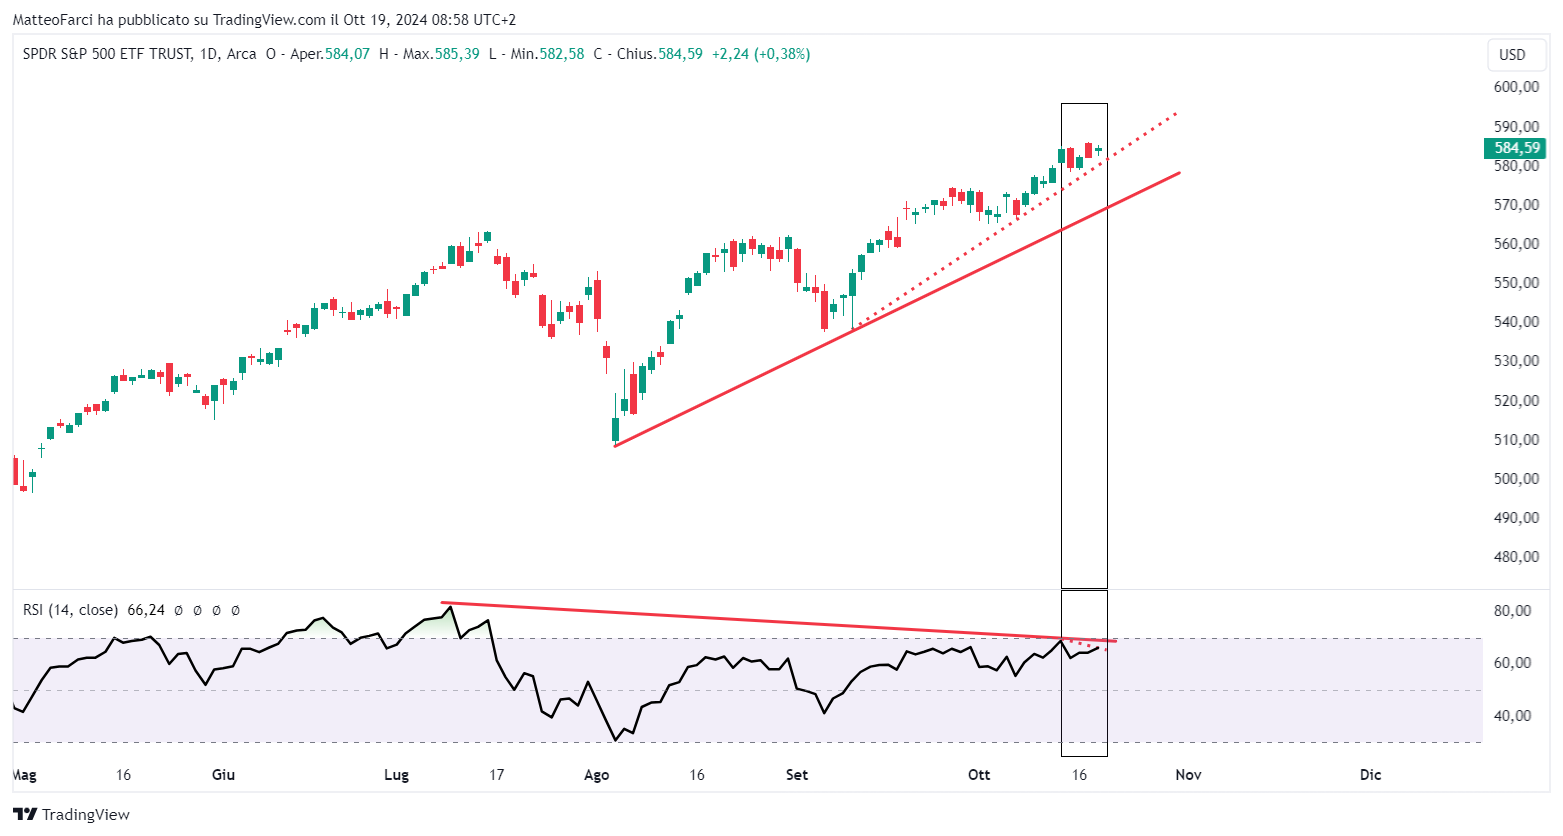Click the RSI 80,00 axis label

1512,611
